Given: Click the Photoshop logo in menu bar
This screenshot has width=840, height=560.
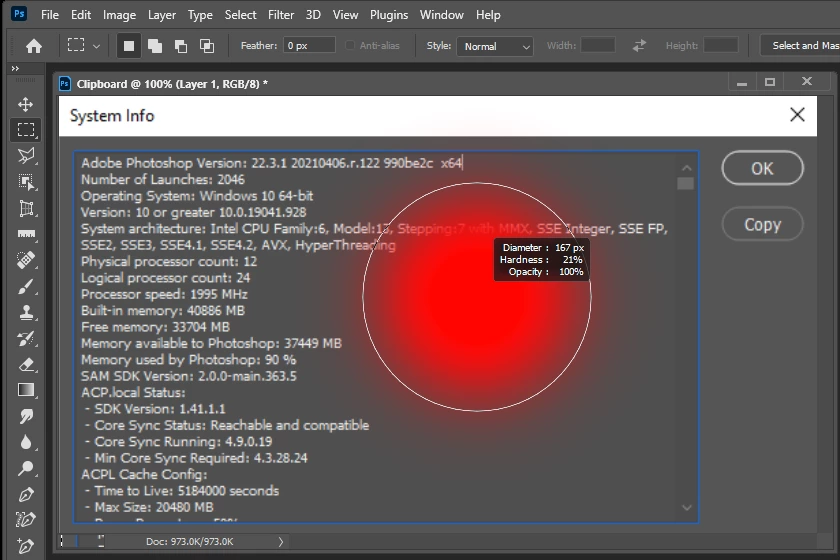Looking at the screenshot, I should point(19,14).
